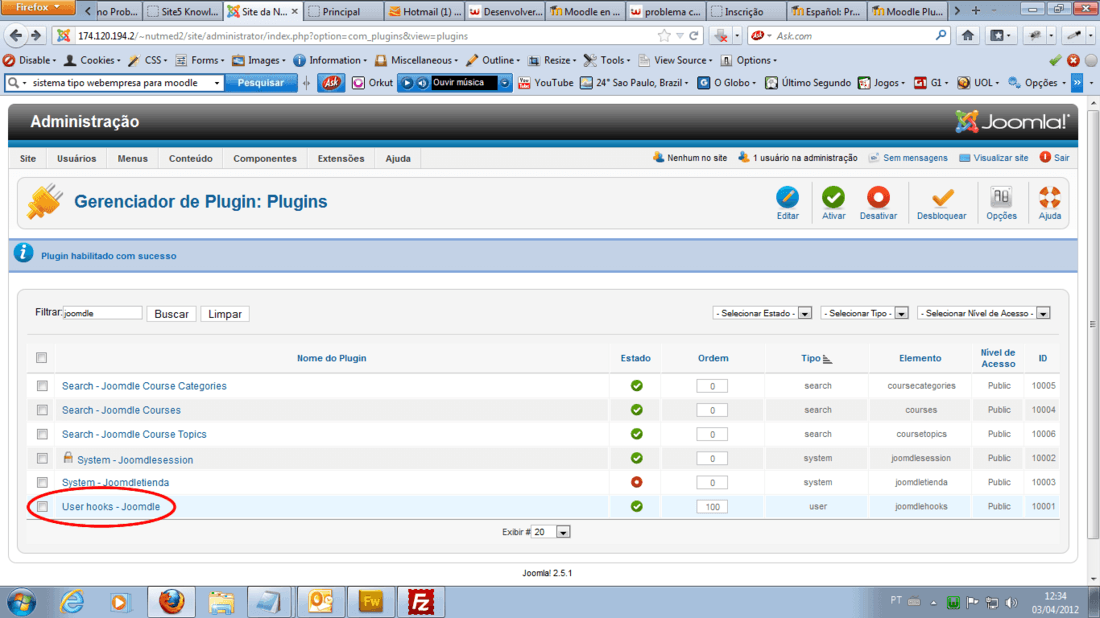Expand the Cookies developer toolbar dropdown
The height and width of the screenshot is (618, 1100).
coord(93,60)
